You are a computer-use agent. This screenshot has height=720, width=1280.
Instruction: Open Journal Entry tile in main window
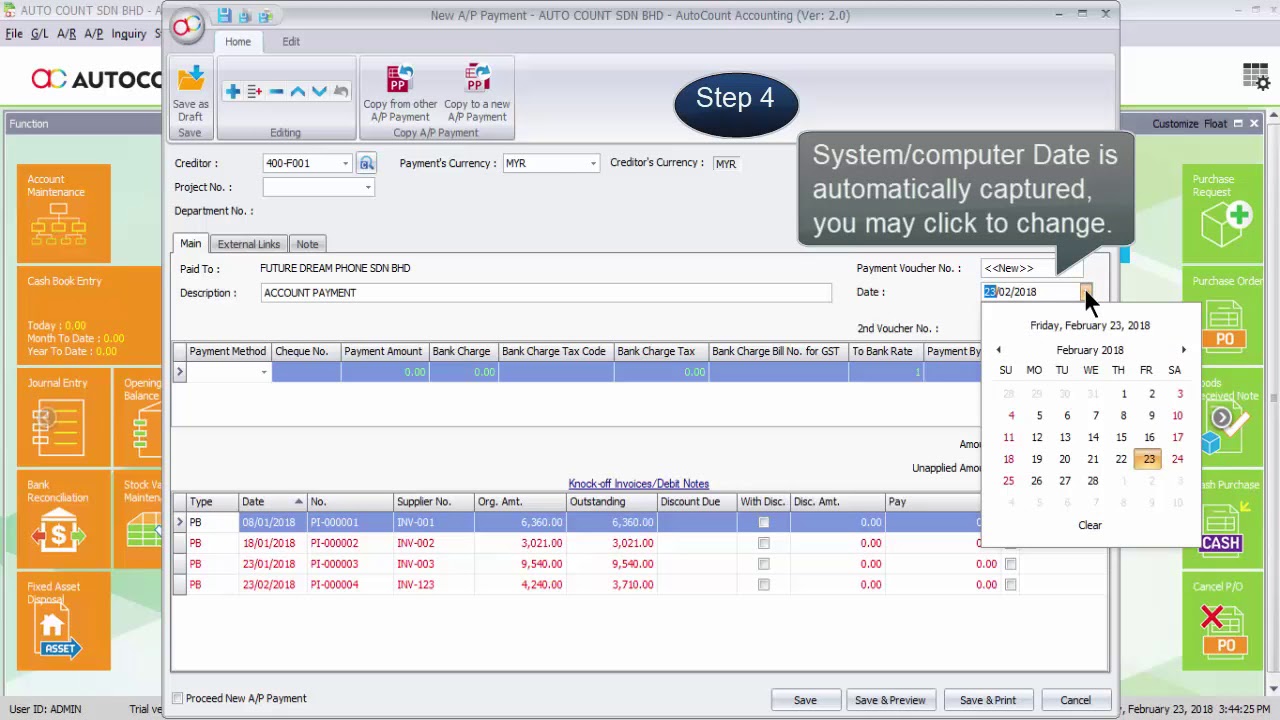[x=63, y=416]
